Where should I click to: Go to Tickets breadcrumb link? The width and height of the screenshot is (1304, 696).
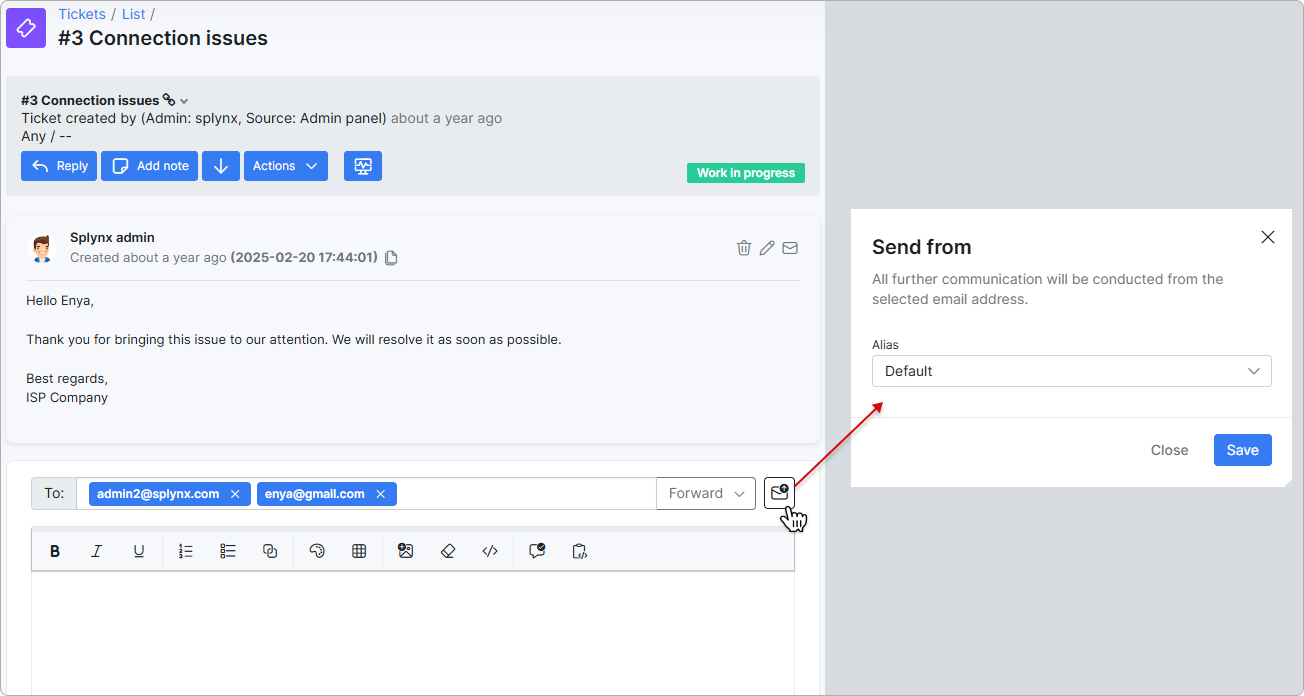coord(82,14)
